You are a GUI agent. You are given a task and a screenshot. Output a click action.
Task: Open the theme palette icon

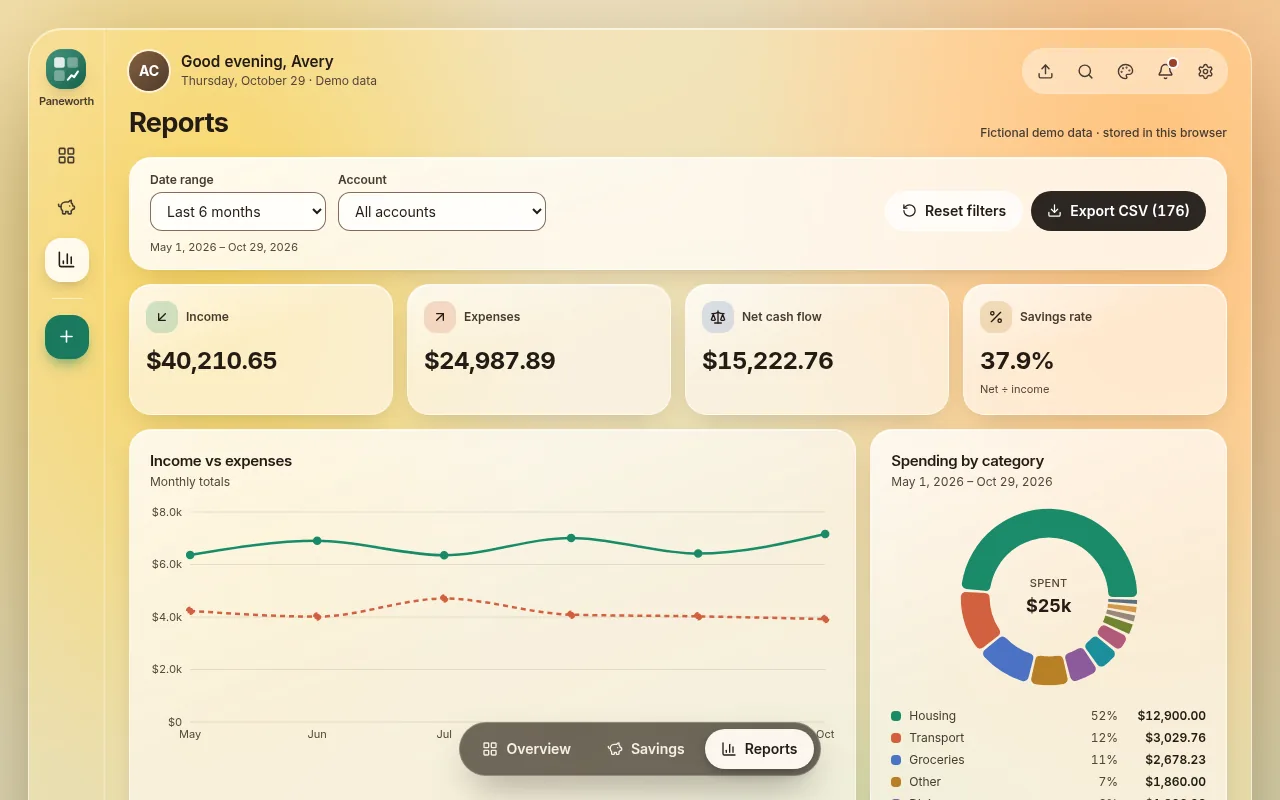1125,72
